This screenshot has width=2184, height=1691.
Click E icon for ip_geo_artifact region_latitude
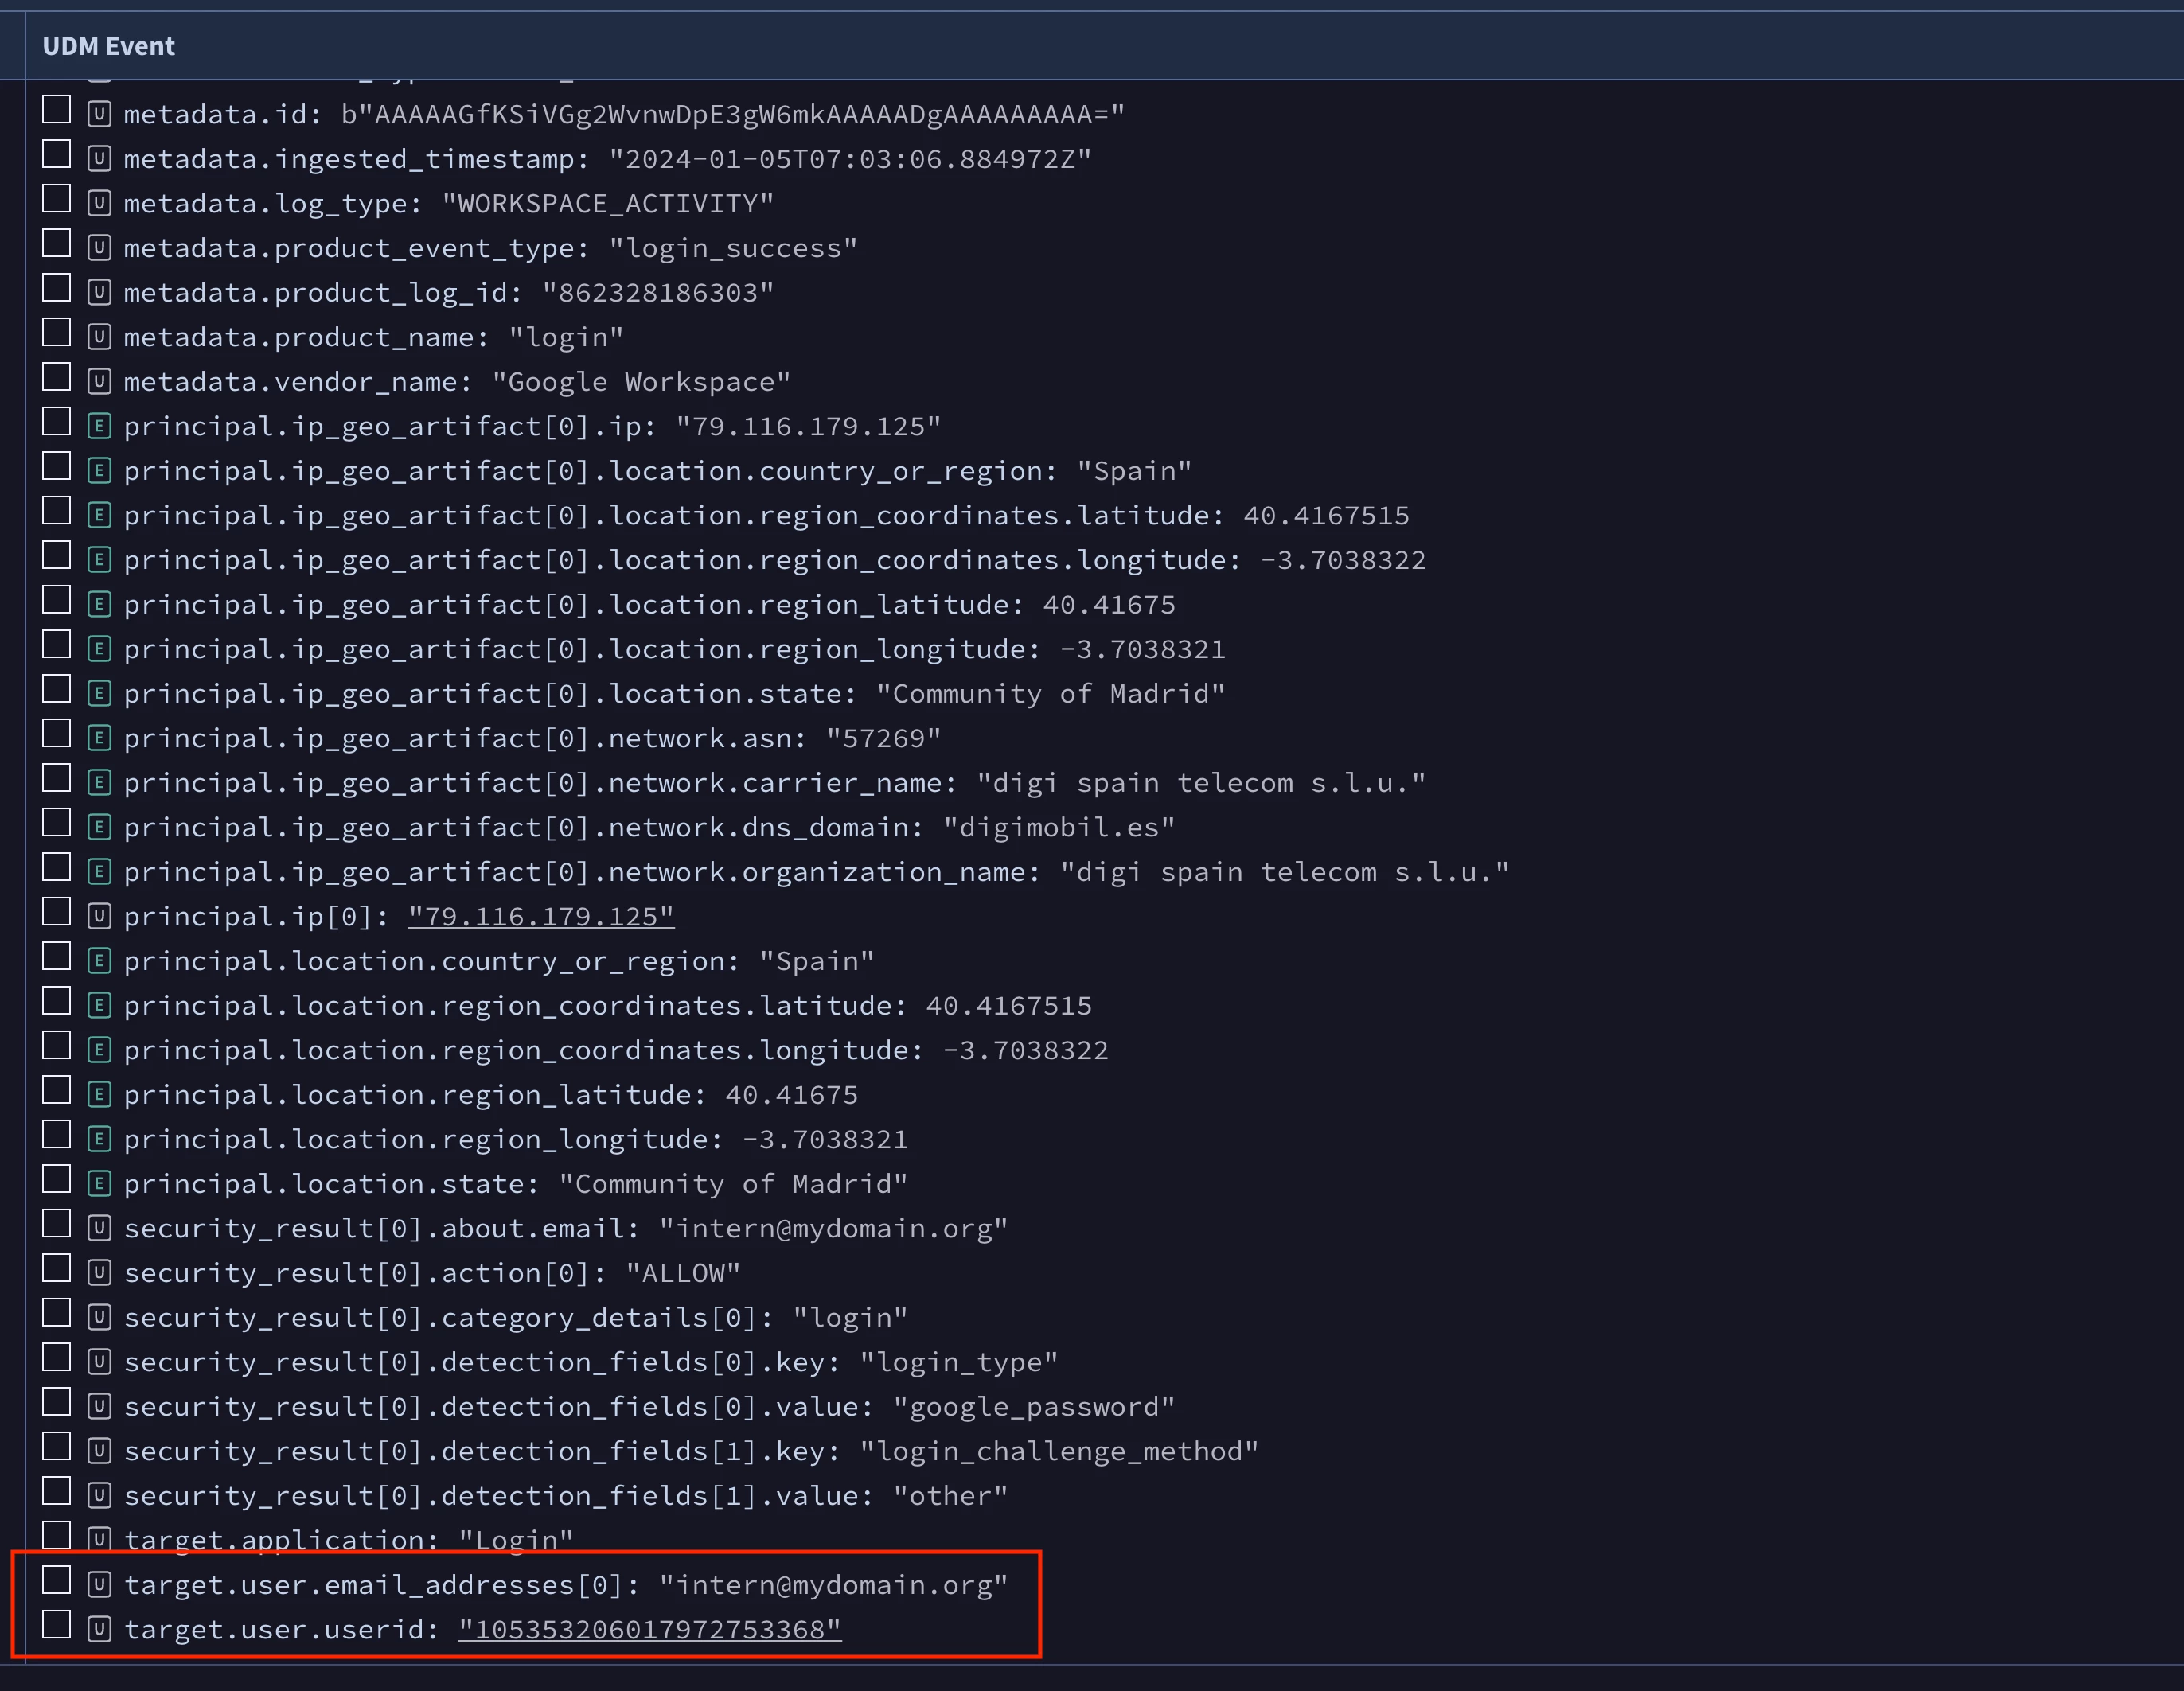[99, 604]
